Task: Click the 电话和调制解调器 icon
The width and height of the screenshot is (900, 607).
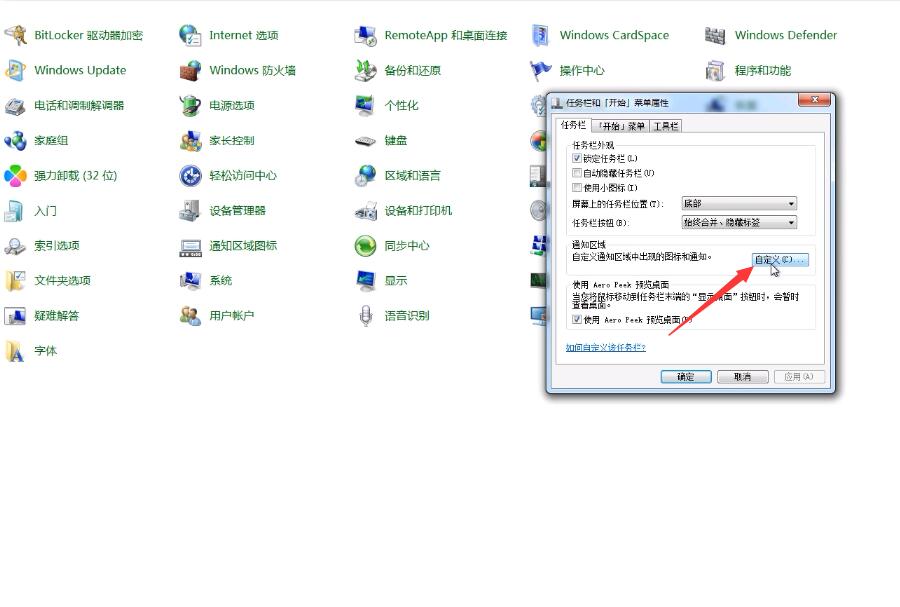Action: point(15,106)
